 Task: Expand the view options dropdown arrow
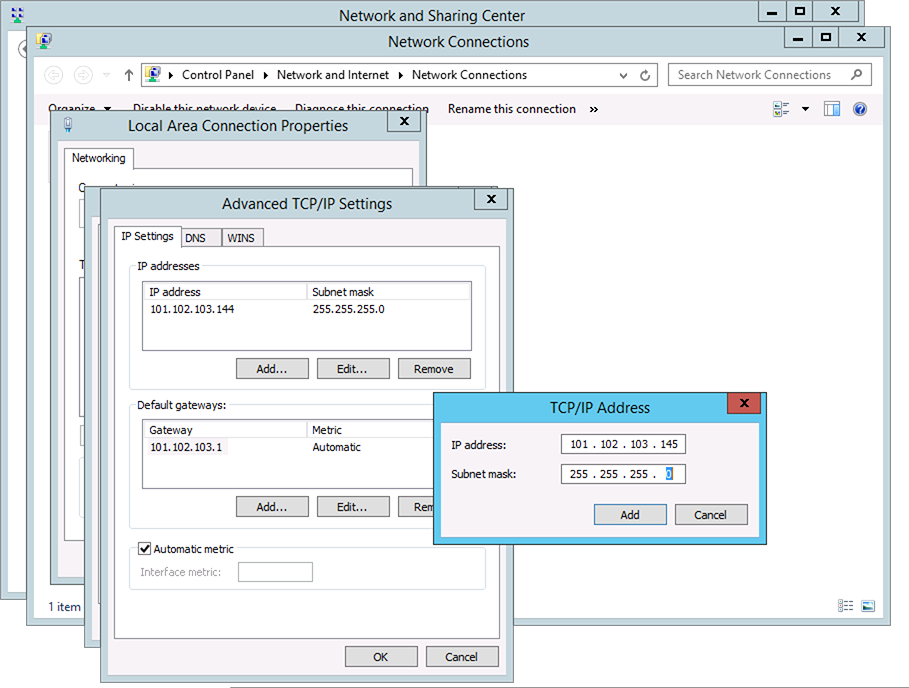pyautogui.click(x=805, y=109)
